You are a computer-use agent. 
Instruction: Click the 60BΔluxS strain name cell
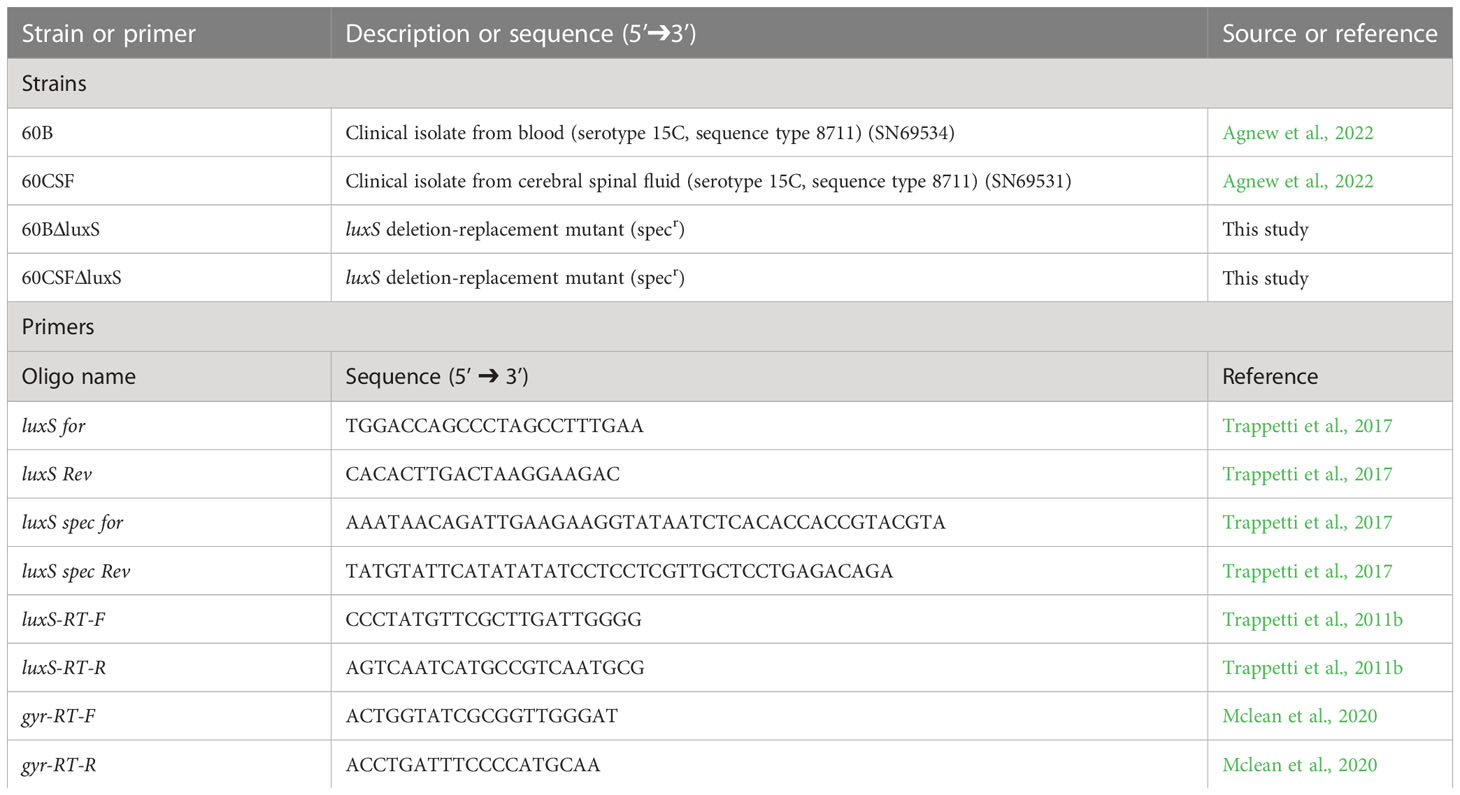point(169,230)
